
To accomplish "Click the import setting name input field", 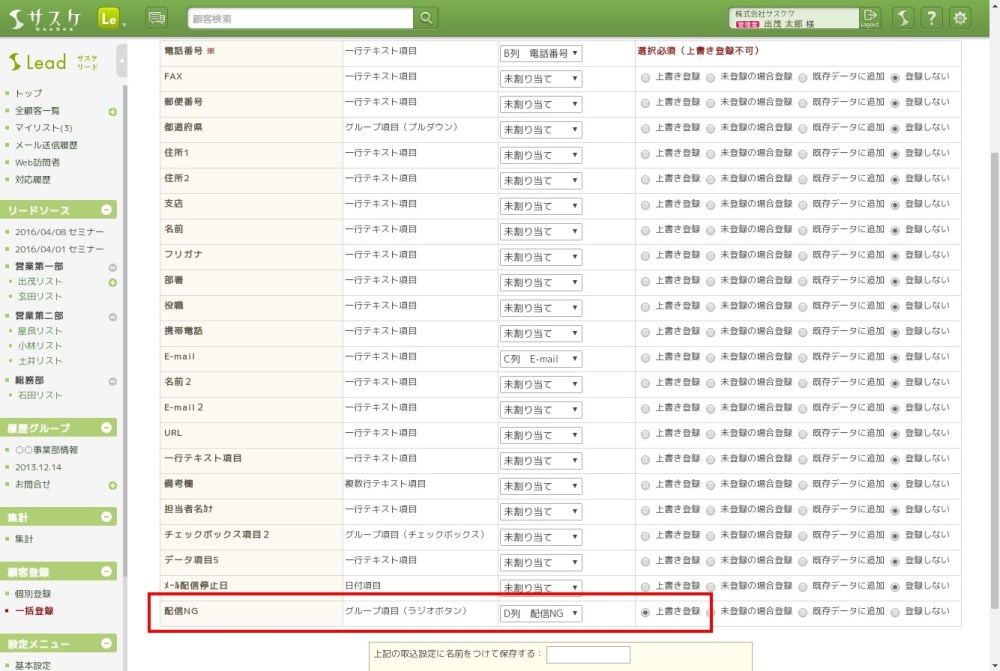I will 589,654.
